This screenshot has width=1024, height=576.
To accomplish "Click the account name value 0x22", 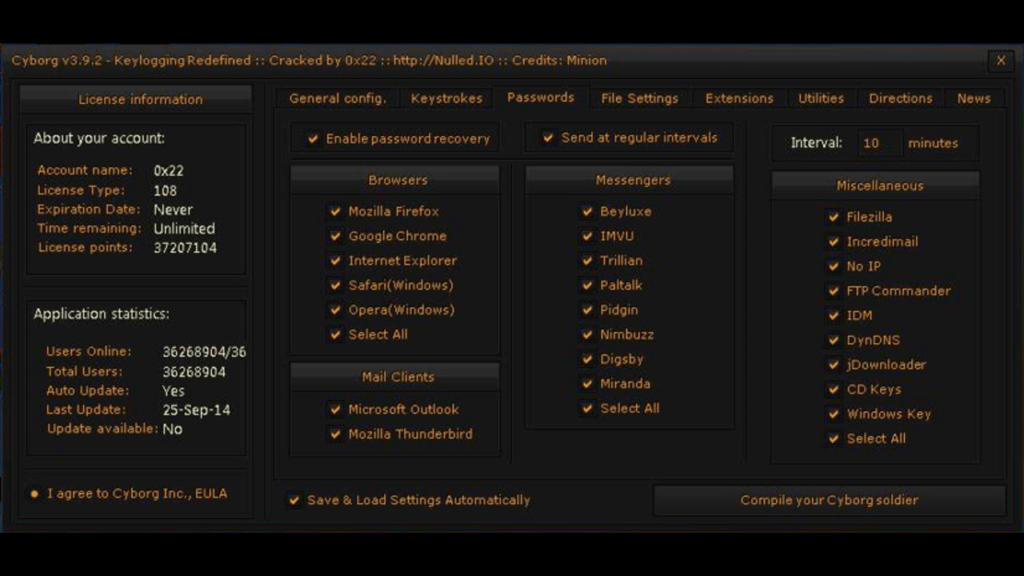I will tap(168, 170).
